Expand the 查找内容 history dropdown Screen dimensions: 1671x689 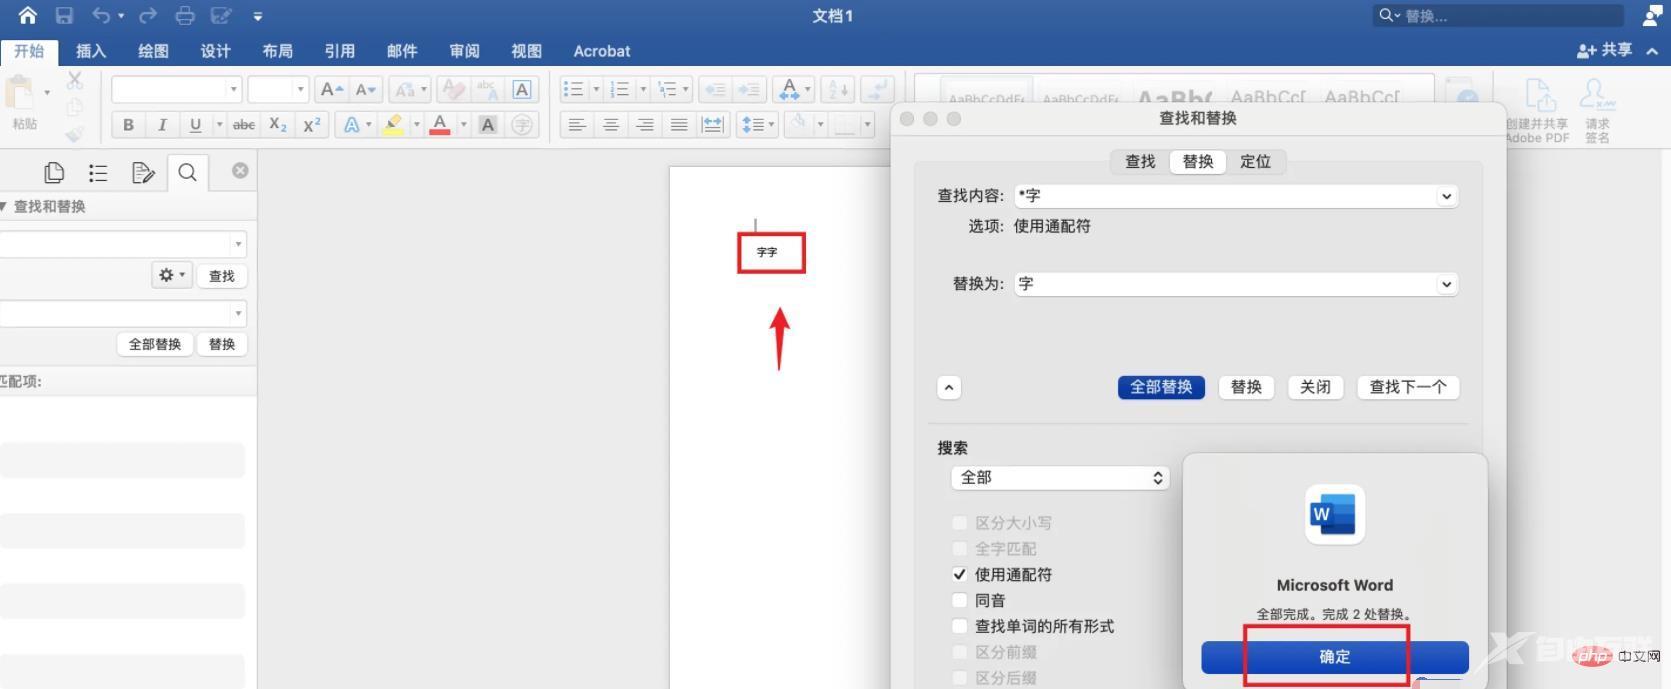[1446, 197]
